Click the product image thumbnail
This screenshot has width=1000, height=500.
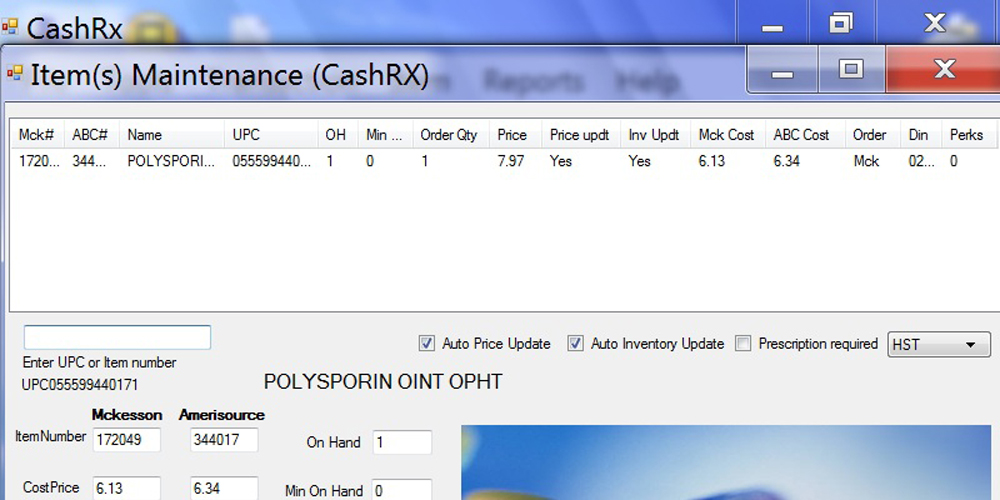726,462
